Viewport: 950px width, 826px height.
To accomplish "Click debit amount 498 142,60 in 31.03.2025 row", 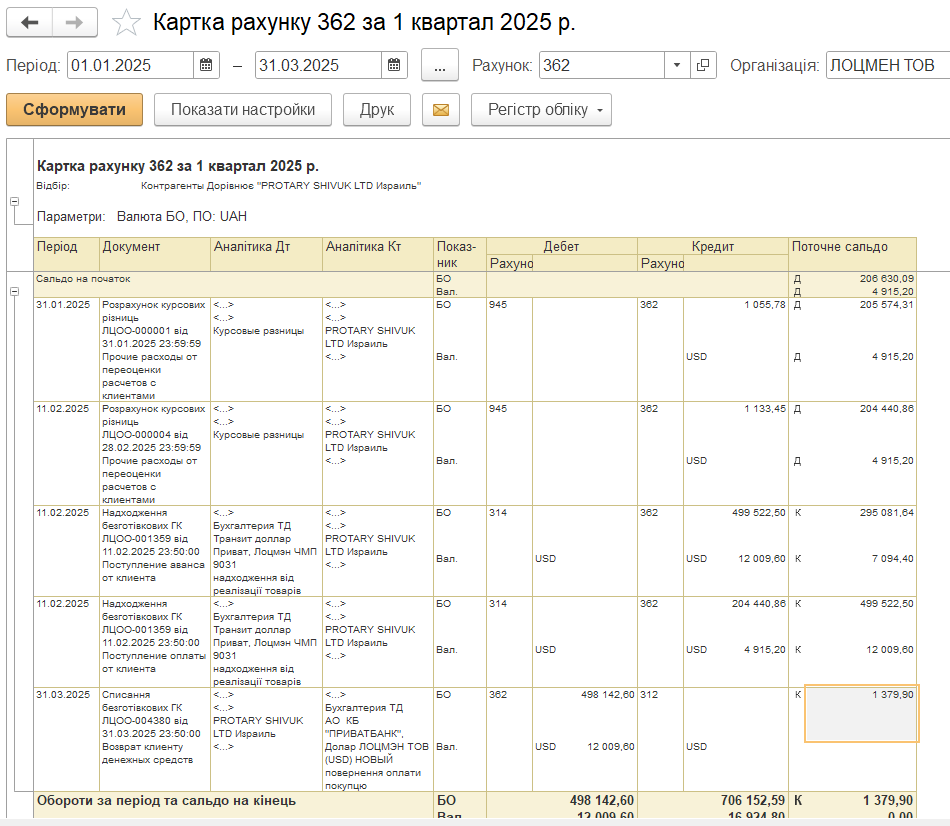I will click(x=608, y=694).
